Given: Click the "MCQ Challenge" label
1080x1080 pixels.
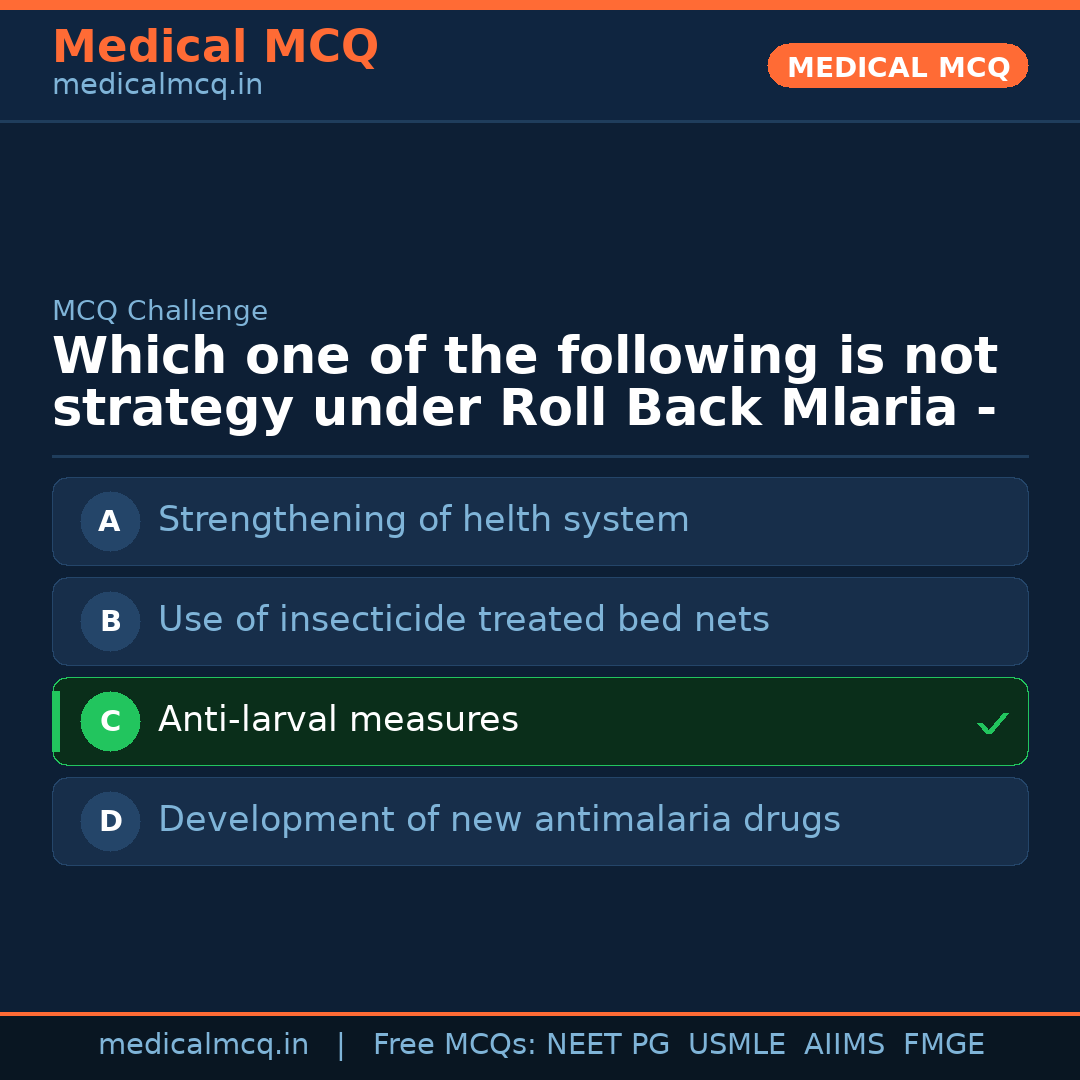Looking at the screenshot, I should 160,311.
